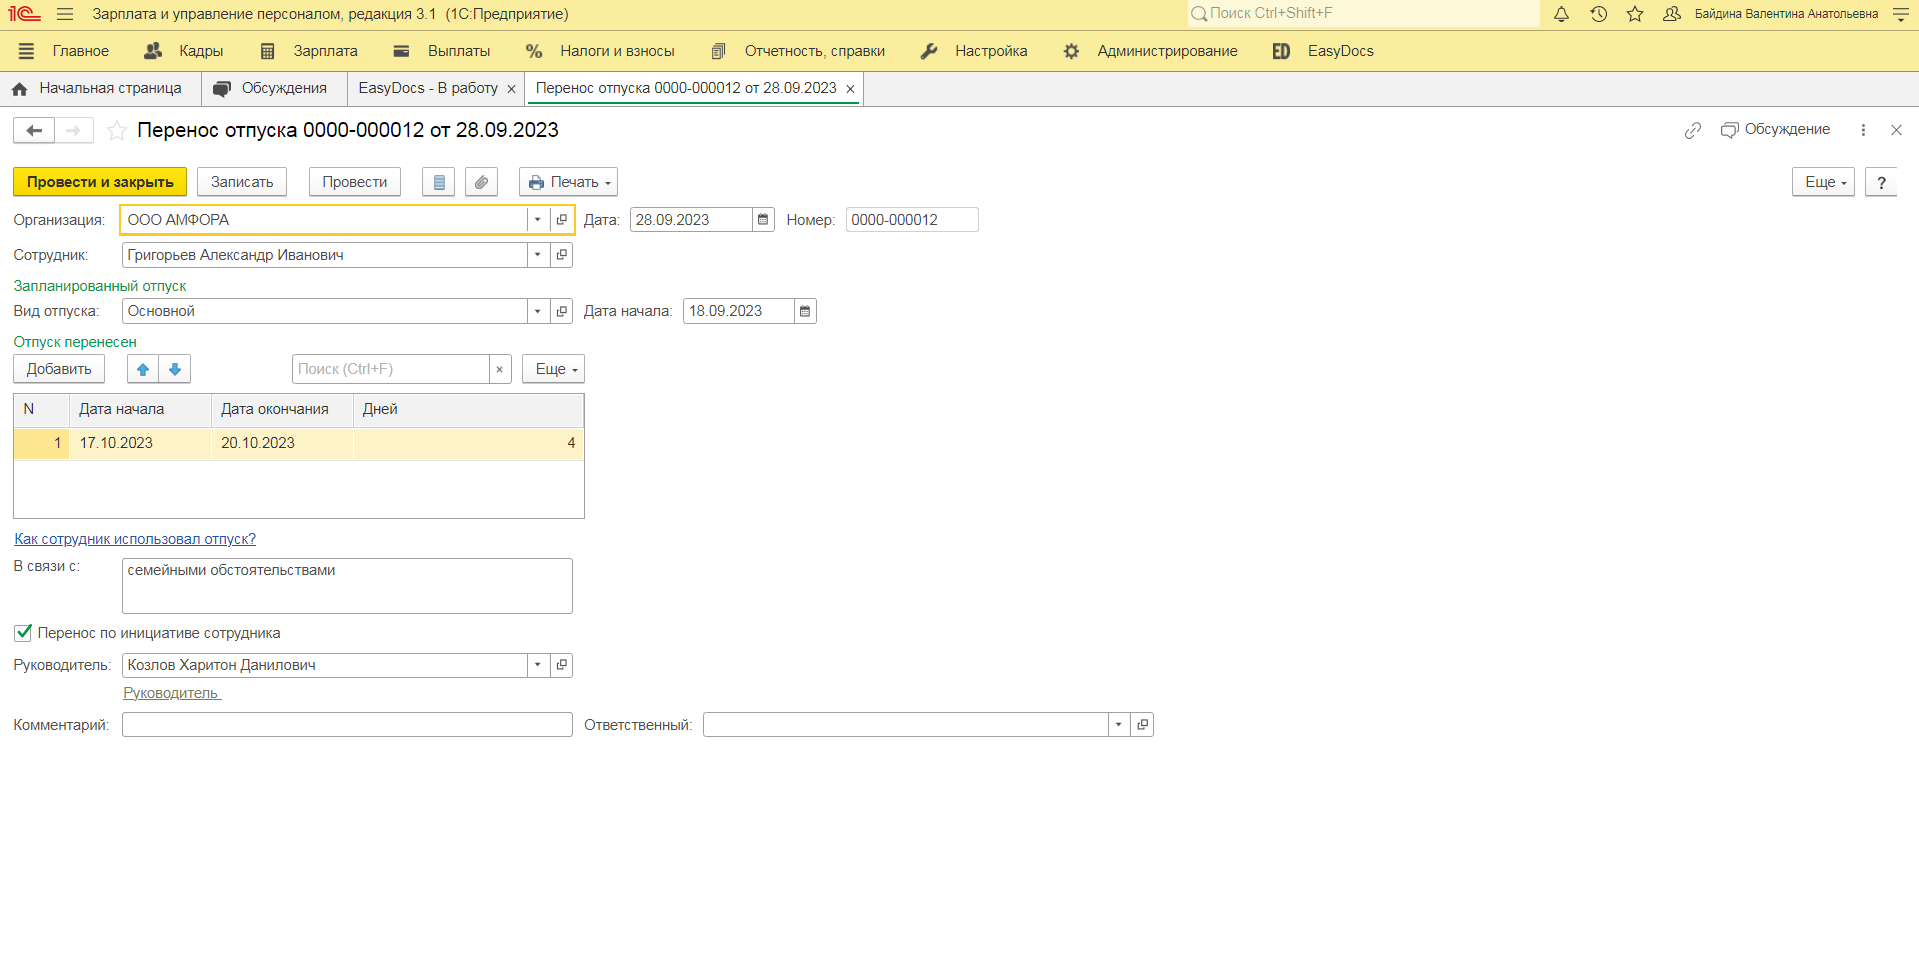The height and width of the screenshot is (964, 1919).
Task: Open the Печать dropdown menu
Action: 568,182
